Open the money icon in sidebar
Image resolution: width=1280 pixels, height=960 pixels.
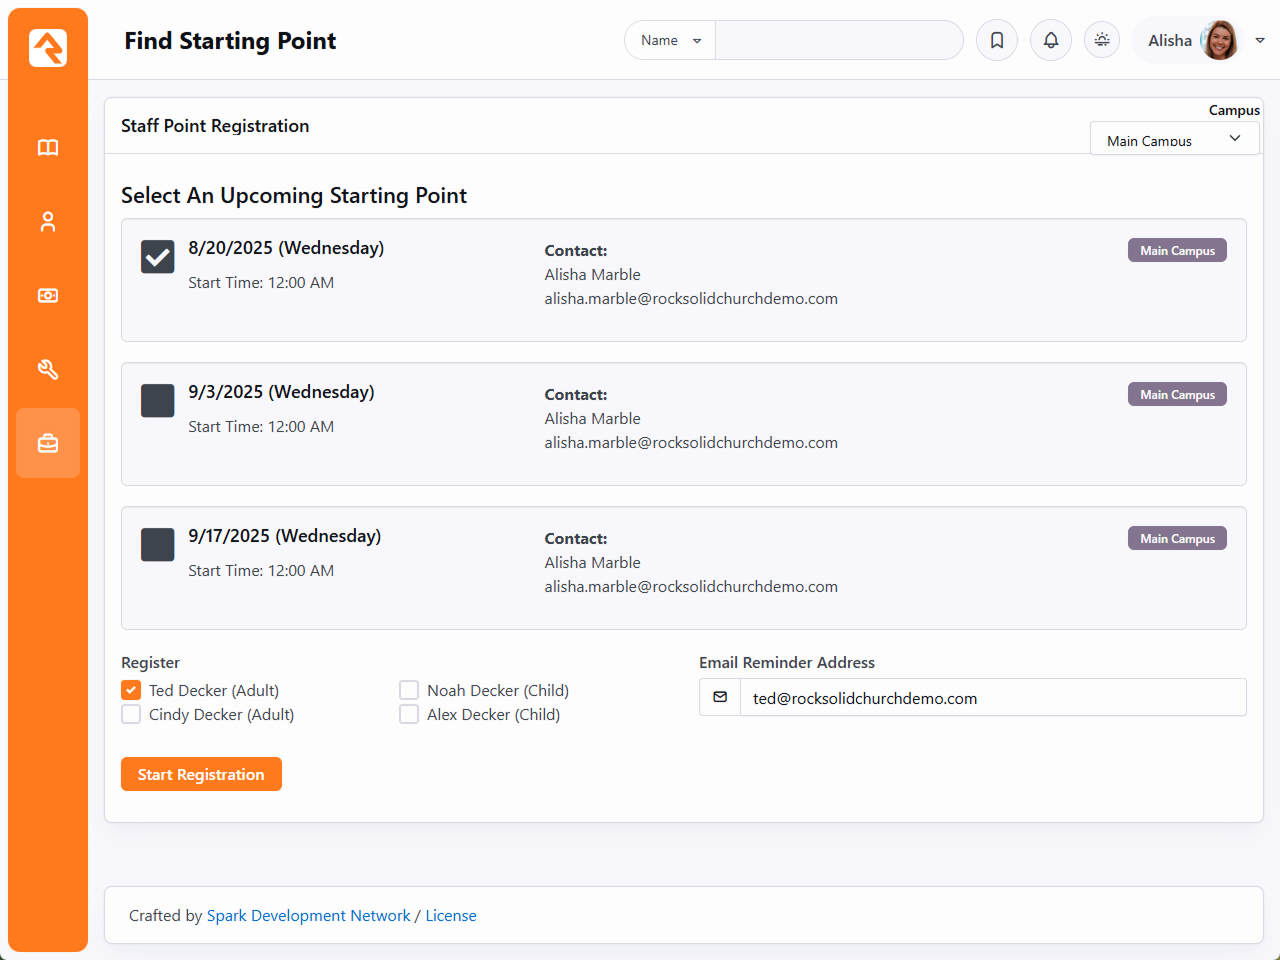tap(48, 296)
